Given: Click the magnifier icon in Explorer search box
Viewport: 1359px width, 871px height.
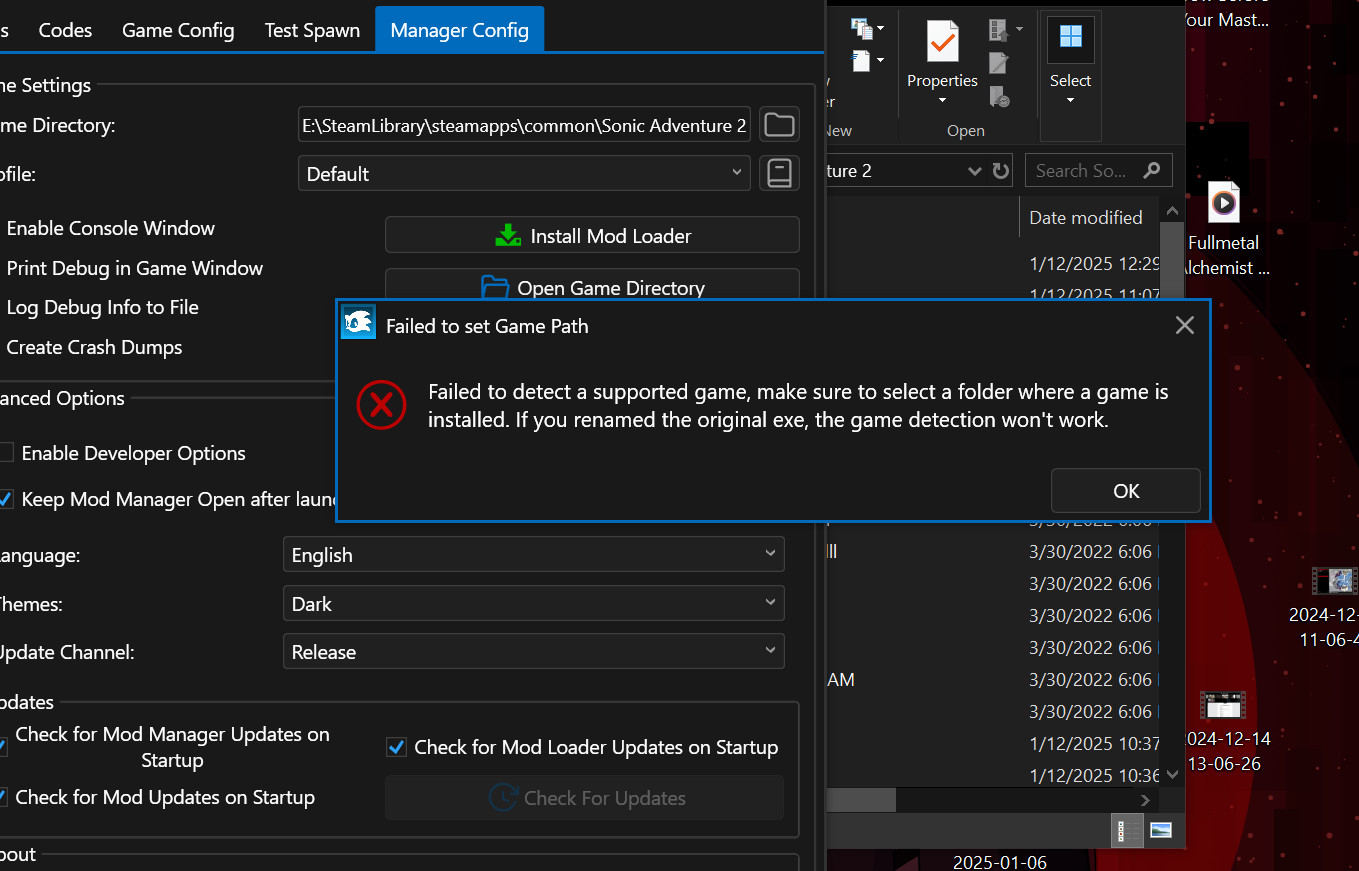Looking at the screenshot, I should tap(1152, 170).
